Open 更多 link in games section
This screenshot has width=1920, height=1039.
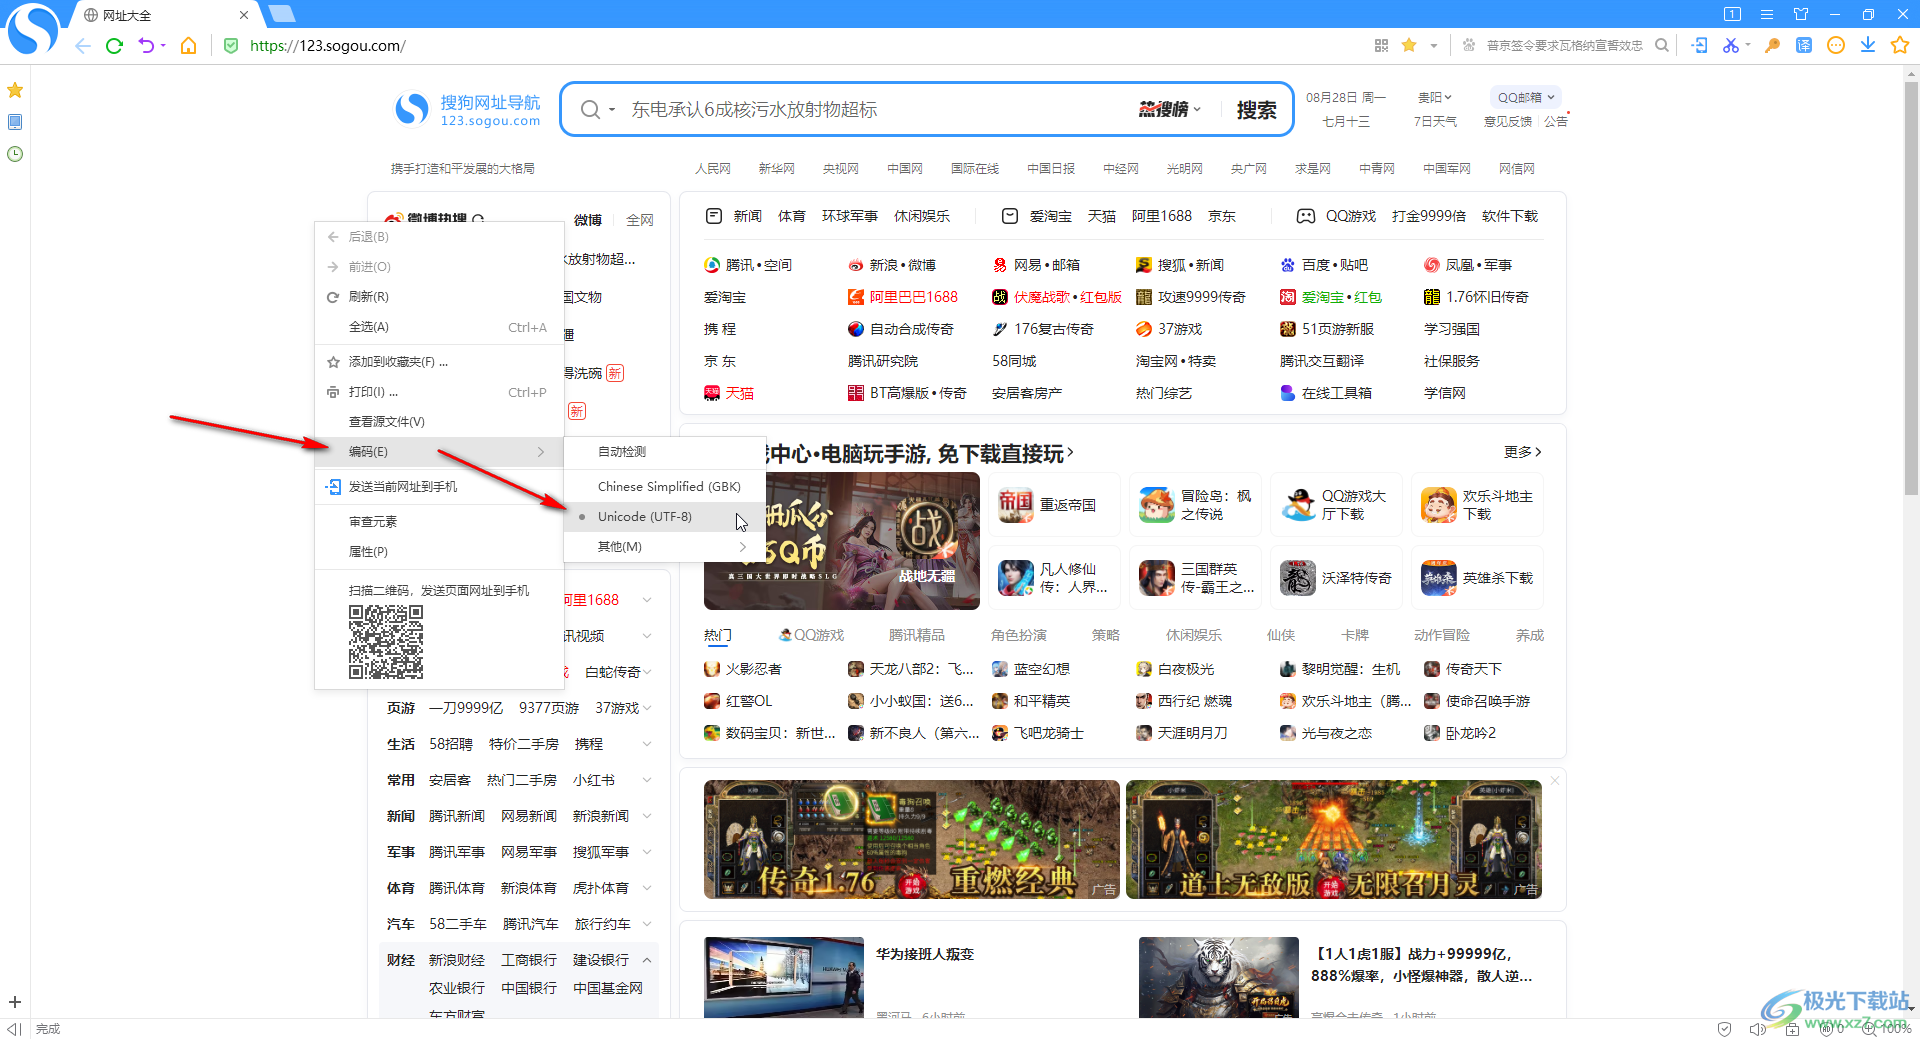tap(1522, 452)
